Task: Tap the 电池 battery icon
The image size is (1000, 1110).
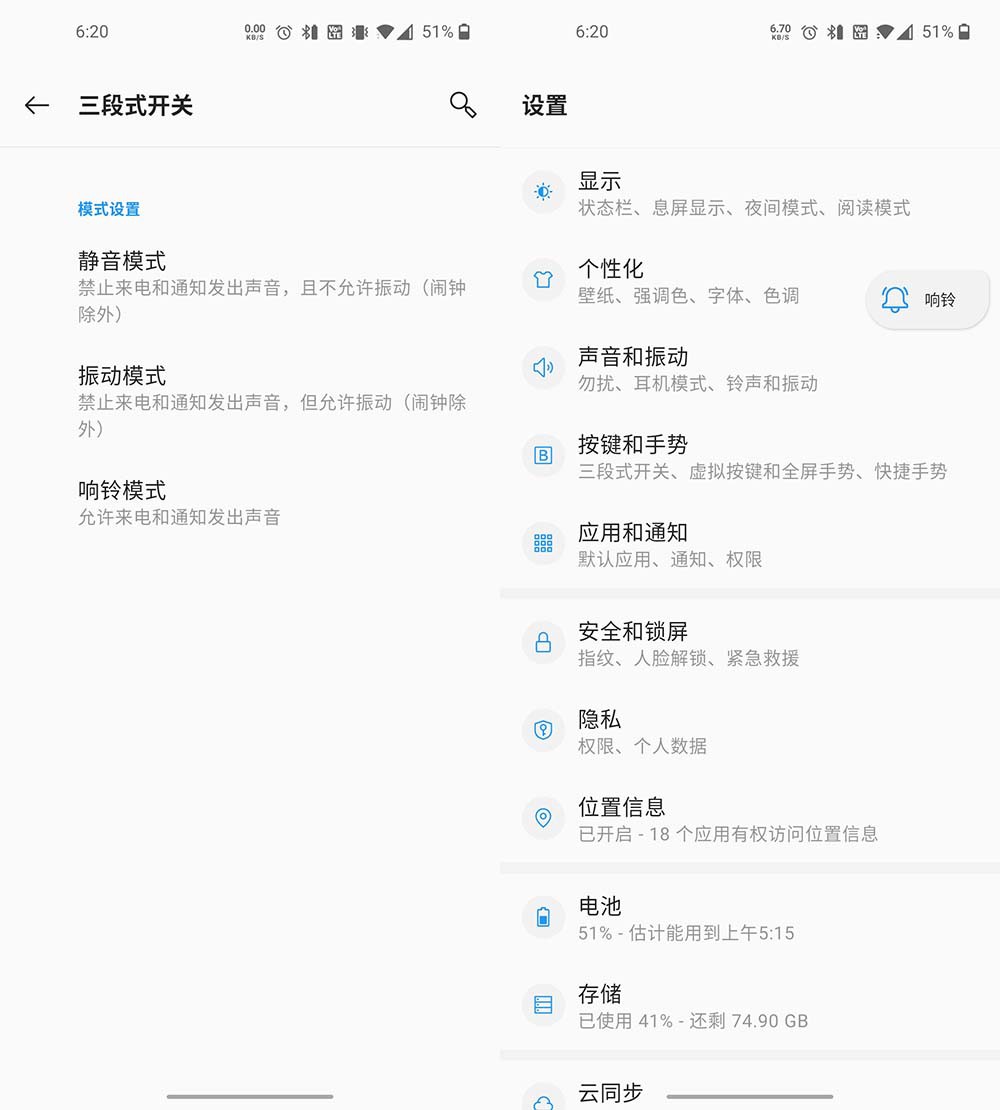Action: point(543,917)
